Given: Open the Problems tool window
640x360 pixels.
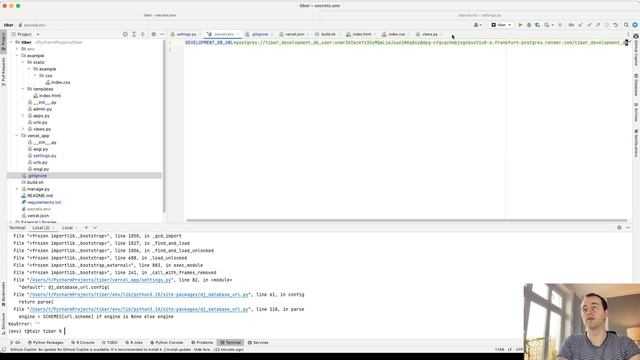Looking at the screenshot, I should tap(202, 342).
